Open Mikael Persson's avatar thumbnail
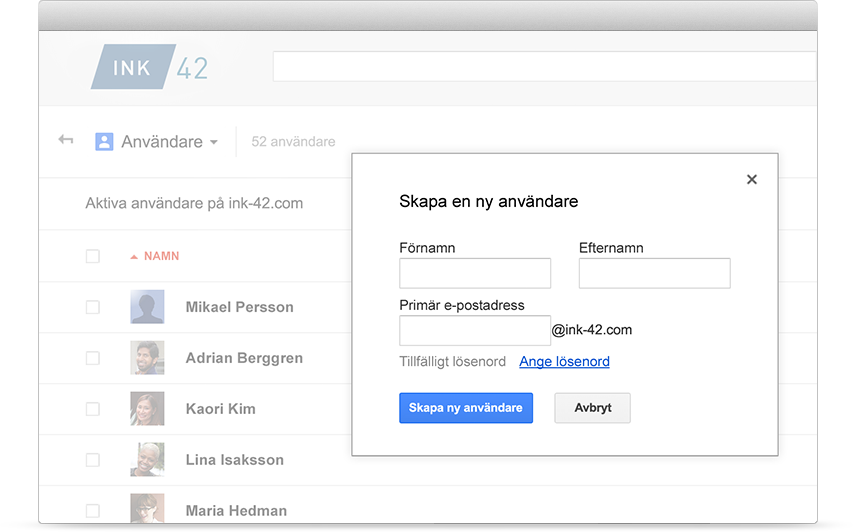The image size is (853, 532). (147, 307)
